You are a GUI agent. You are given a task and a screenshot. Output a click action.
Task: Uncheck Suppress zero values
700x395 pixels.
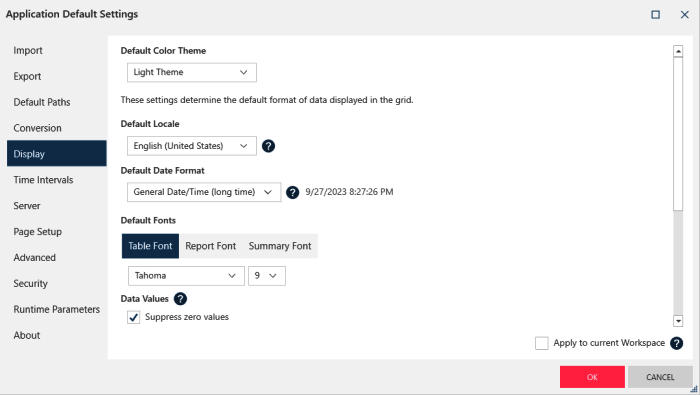133,317
